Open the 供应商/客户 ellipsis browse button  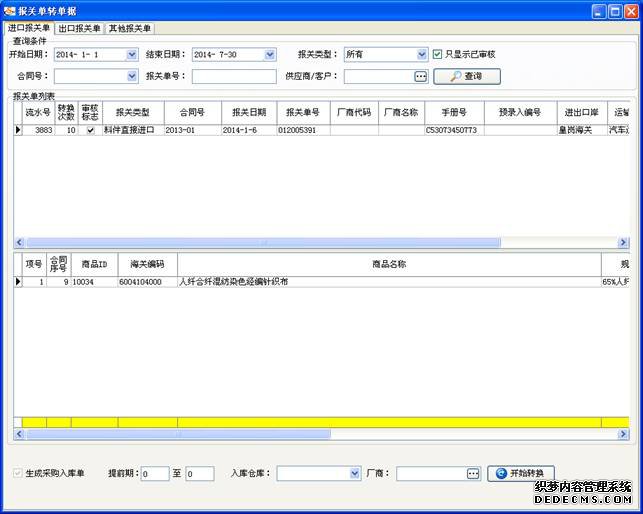pos(421,76)
